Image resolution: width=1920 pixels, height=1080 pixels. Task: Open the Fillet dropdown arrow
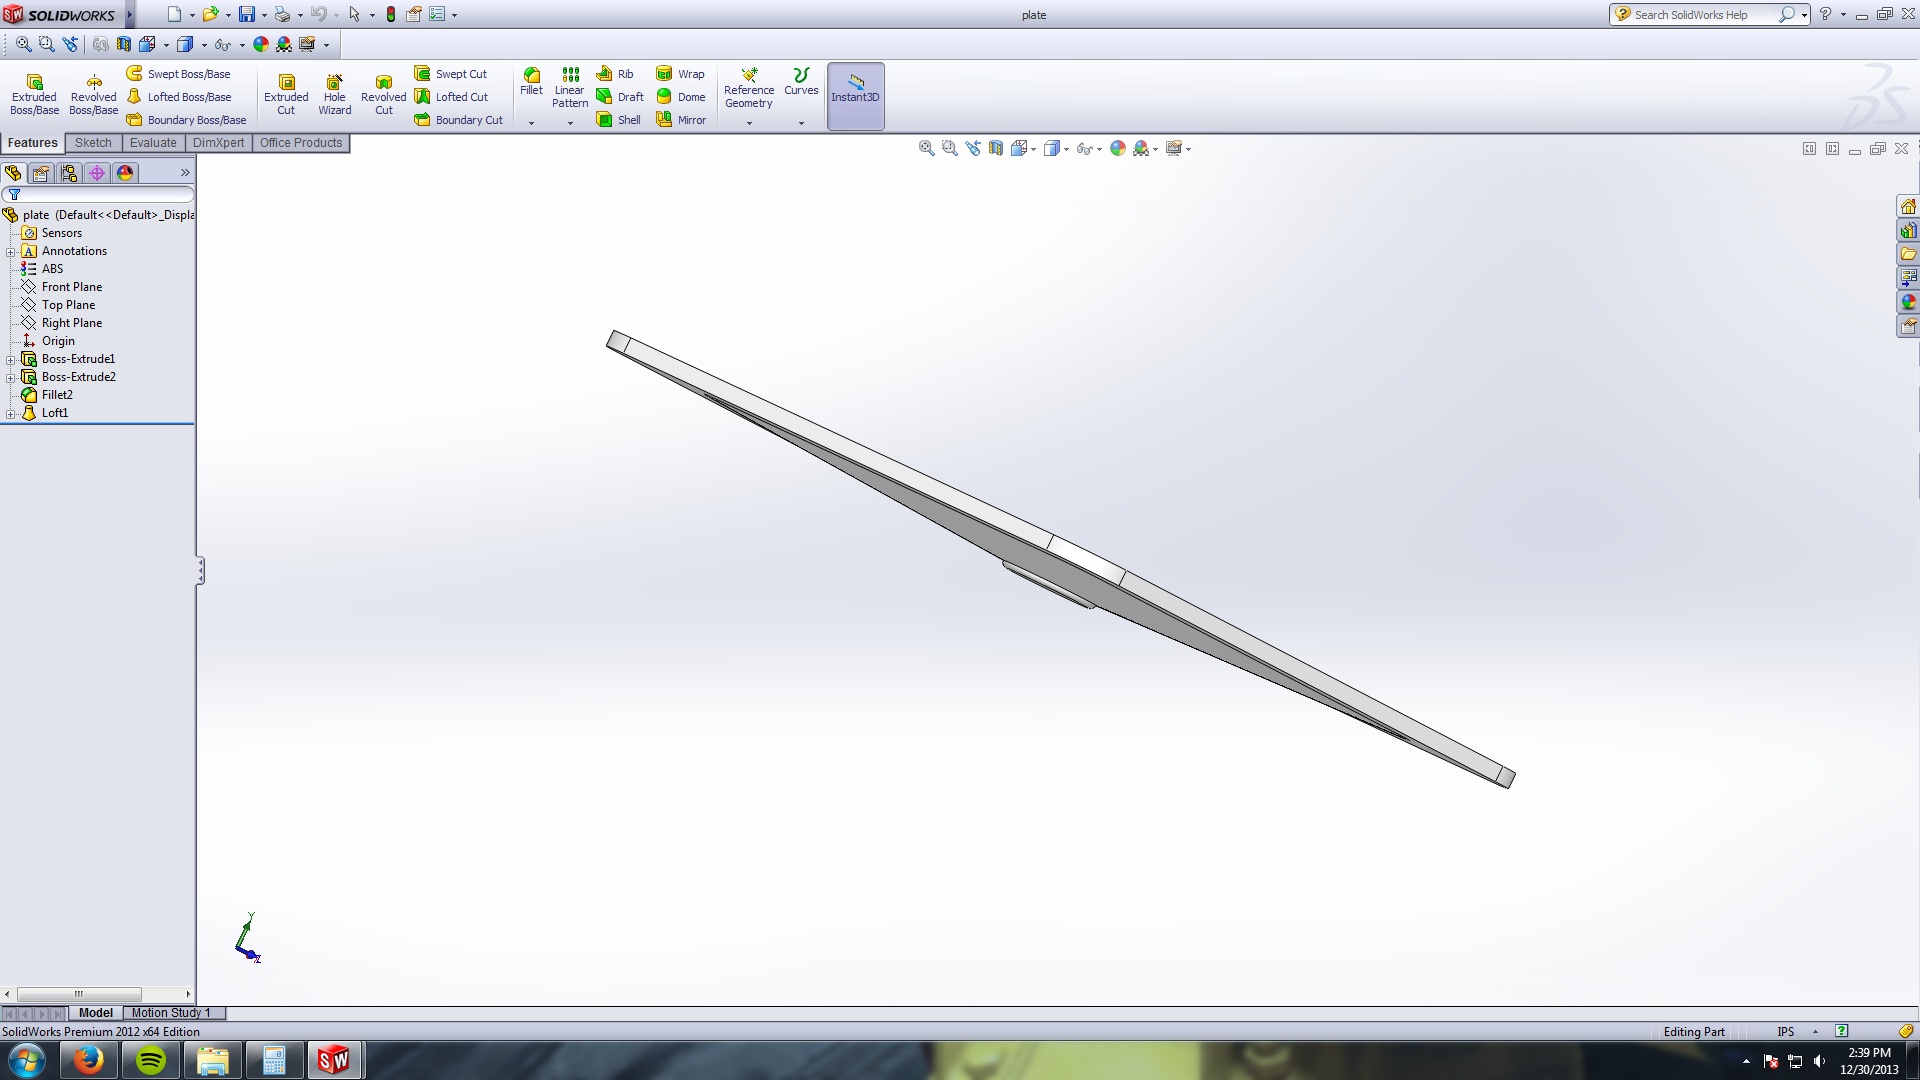[531, 123]
